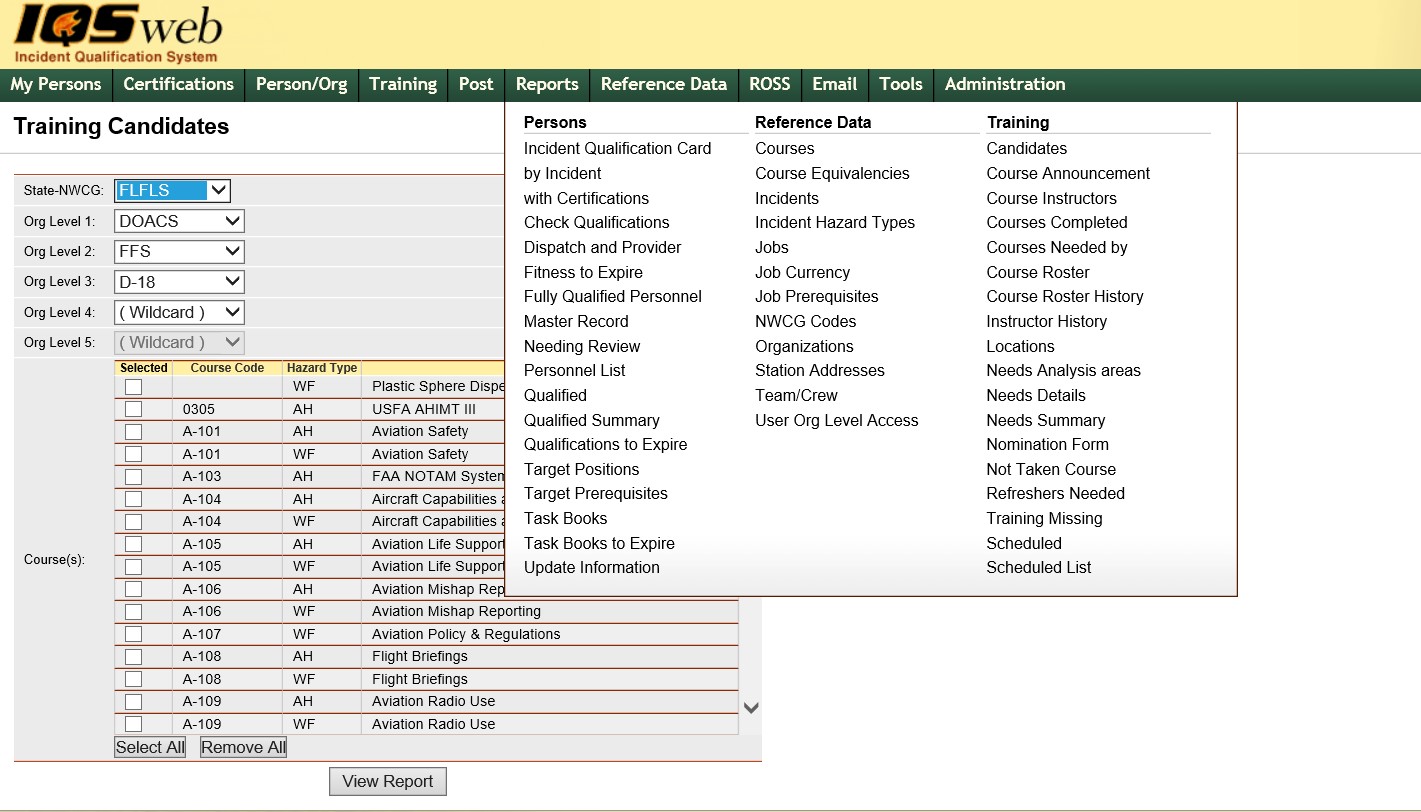
Task: Open Update Information report
Action: point(592,567)
